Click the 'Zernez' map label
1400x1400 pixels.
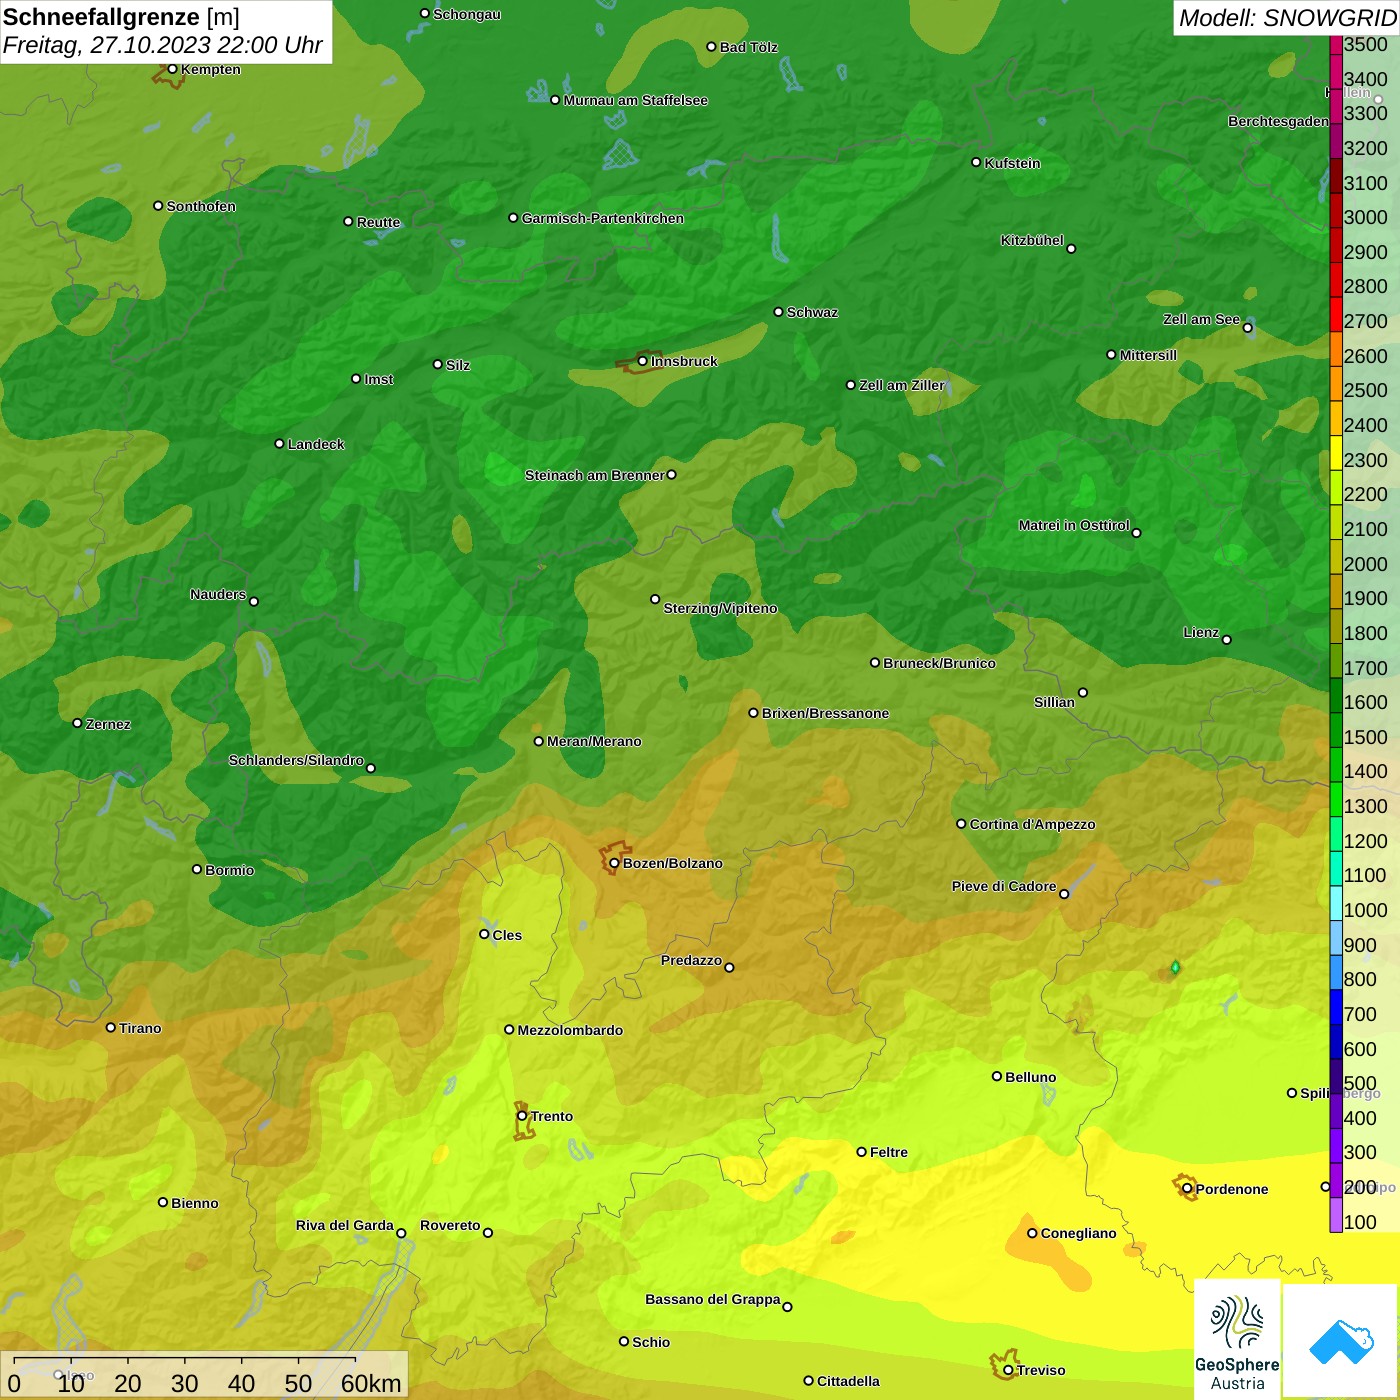108,724
